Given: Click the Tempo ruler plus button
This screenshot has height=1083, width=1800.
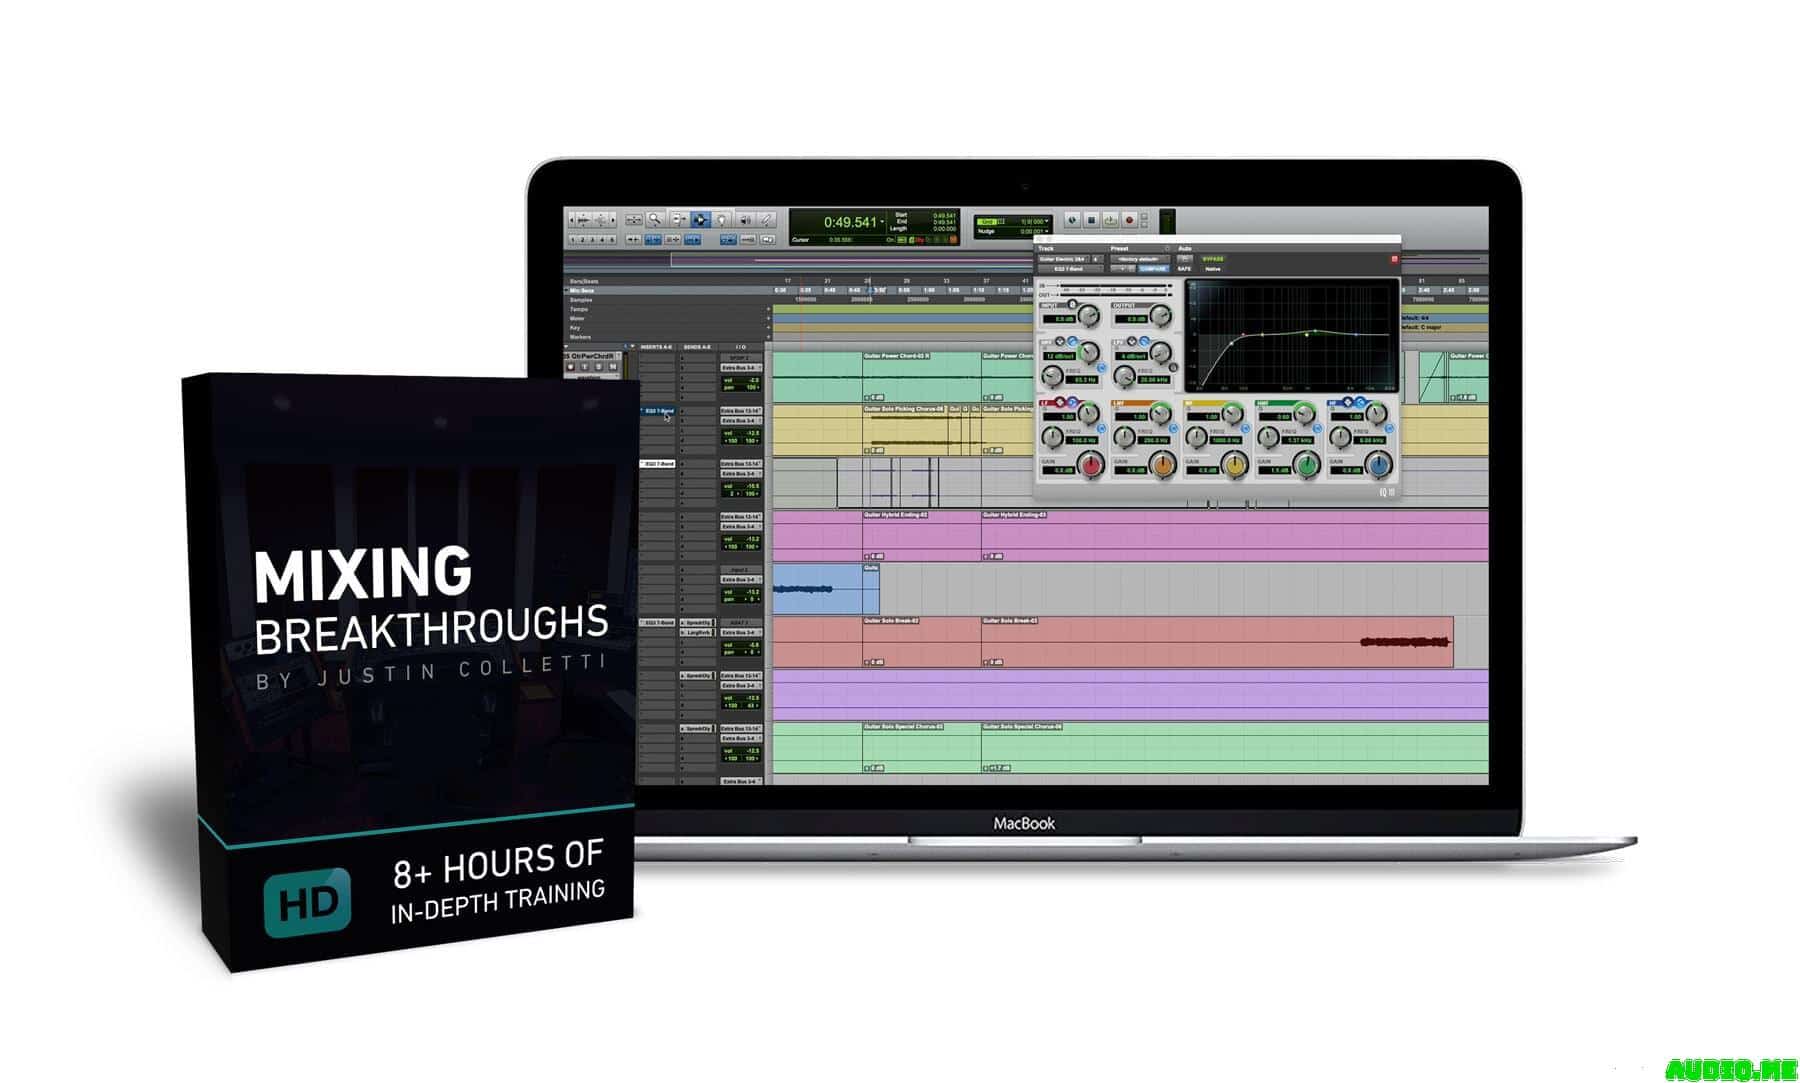Looking at the screenshot, I should click(x=768, y=309).
